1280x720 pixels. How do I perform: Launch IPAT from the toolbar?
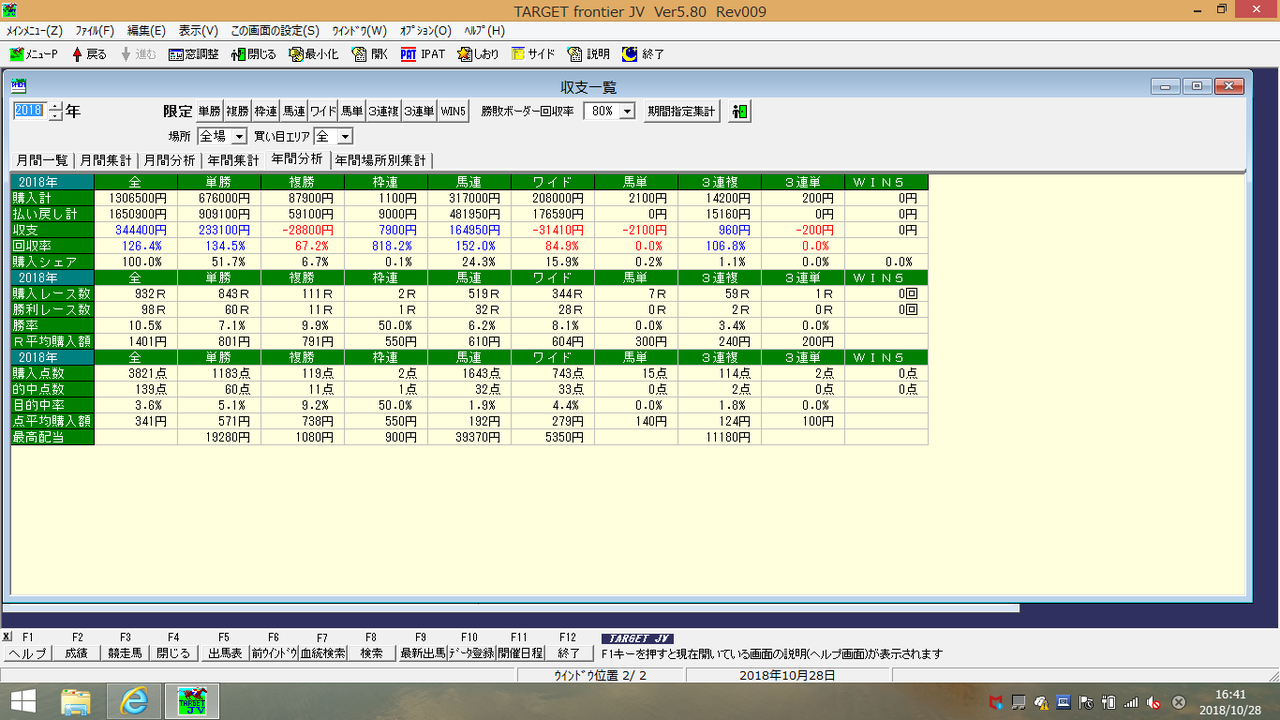click(x=423, y=54)
